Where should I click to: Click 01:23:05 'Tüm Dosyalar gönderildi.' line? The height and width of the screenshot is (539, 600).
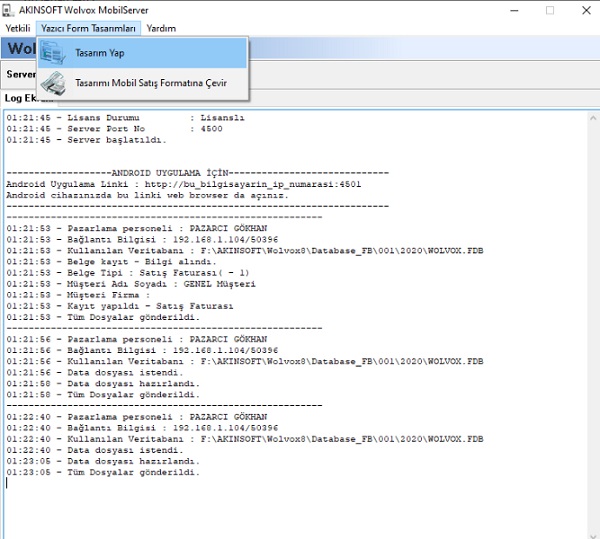pyautogui.click(x=103, y=472)
